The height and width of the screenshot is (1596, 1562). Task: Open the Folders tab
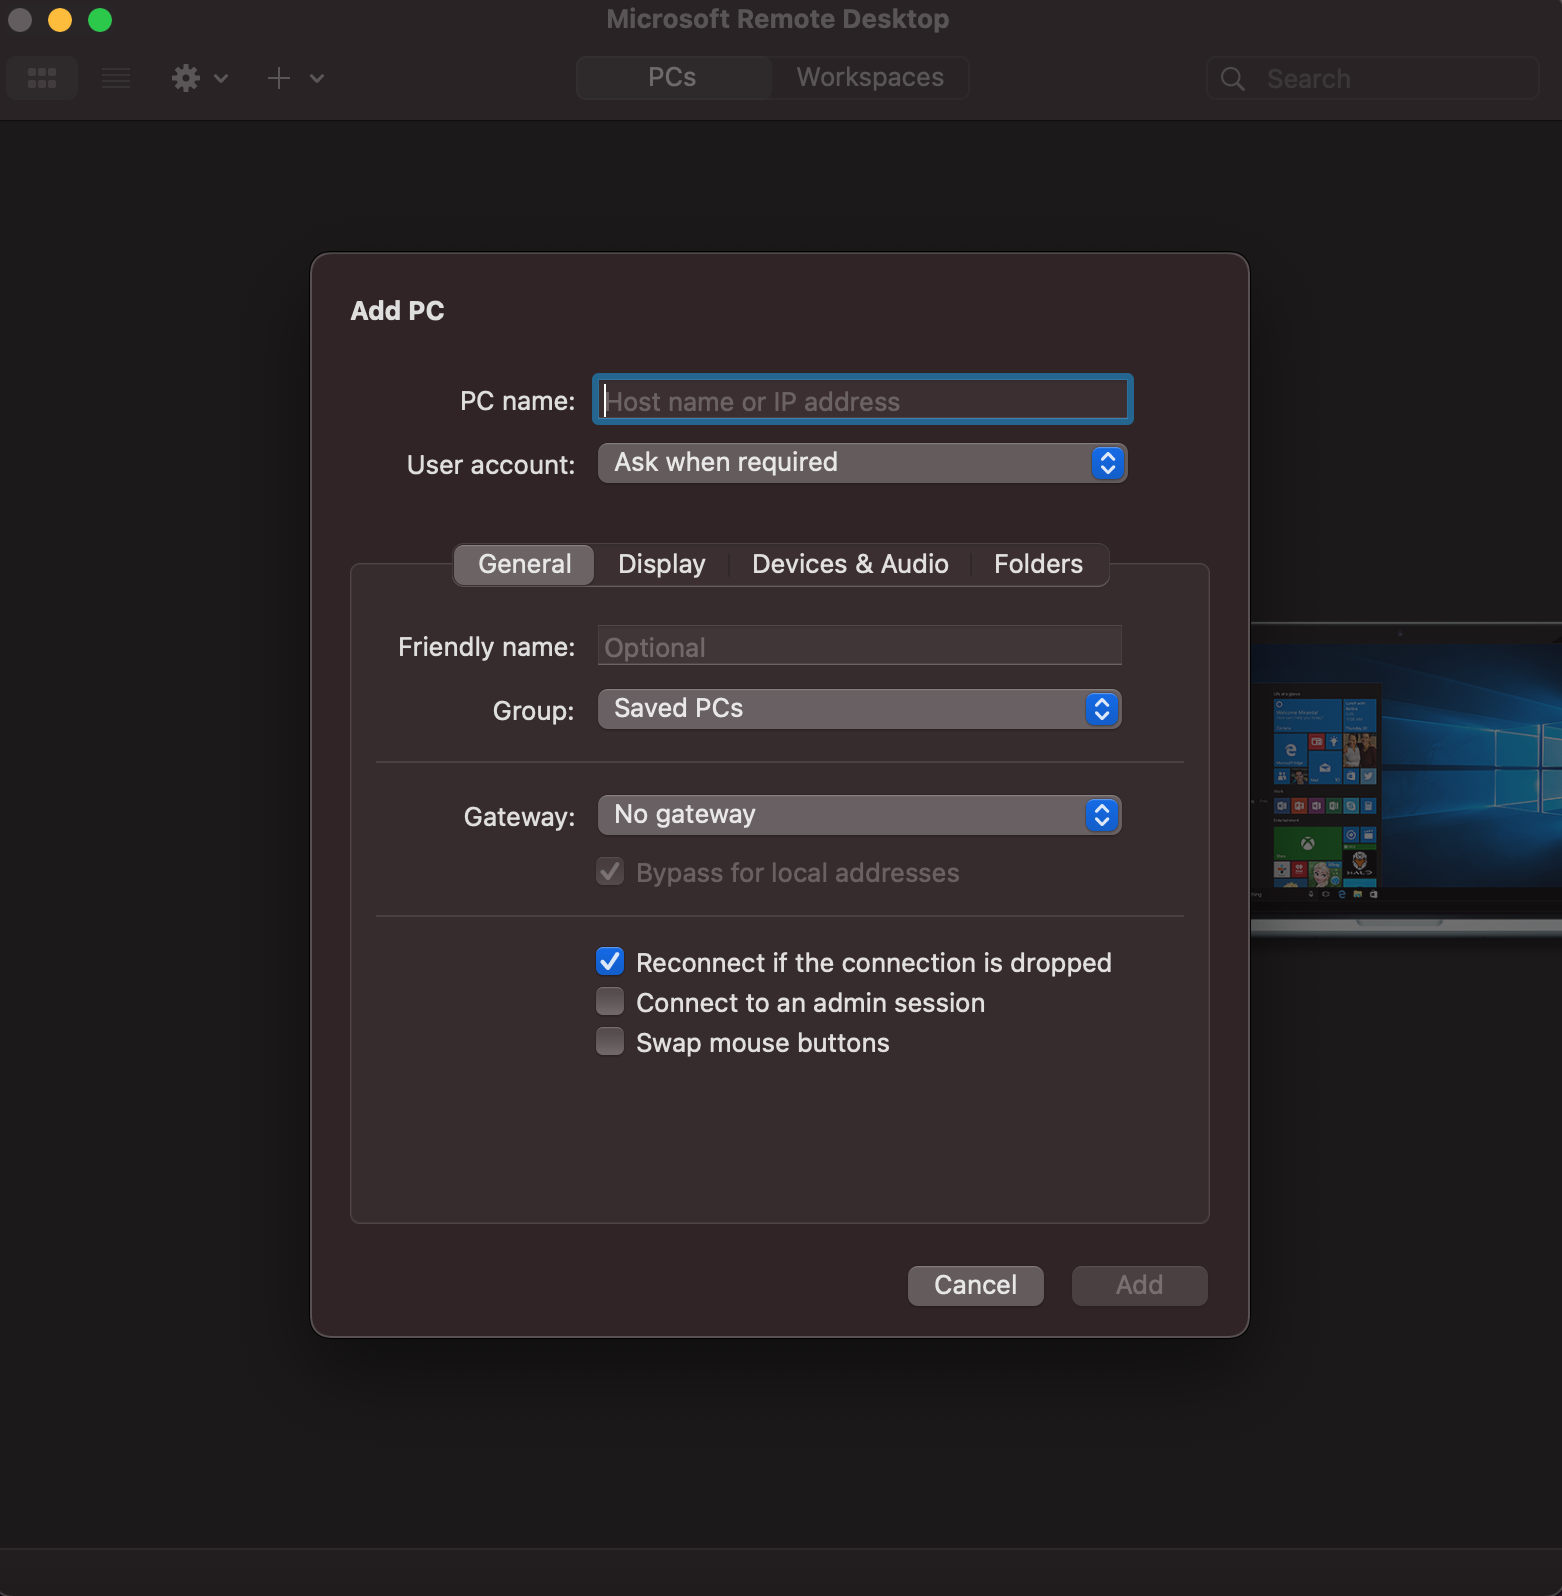[x=1038, y=565]
